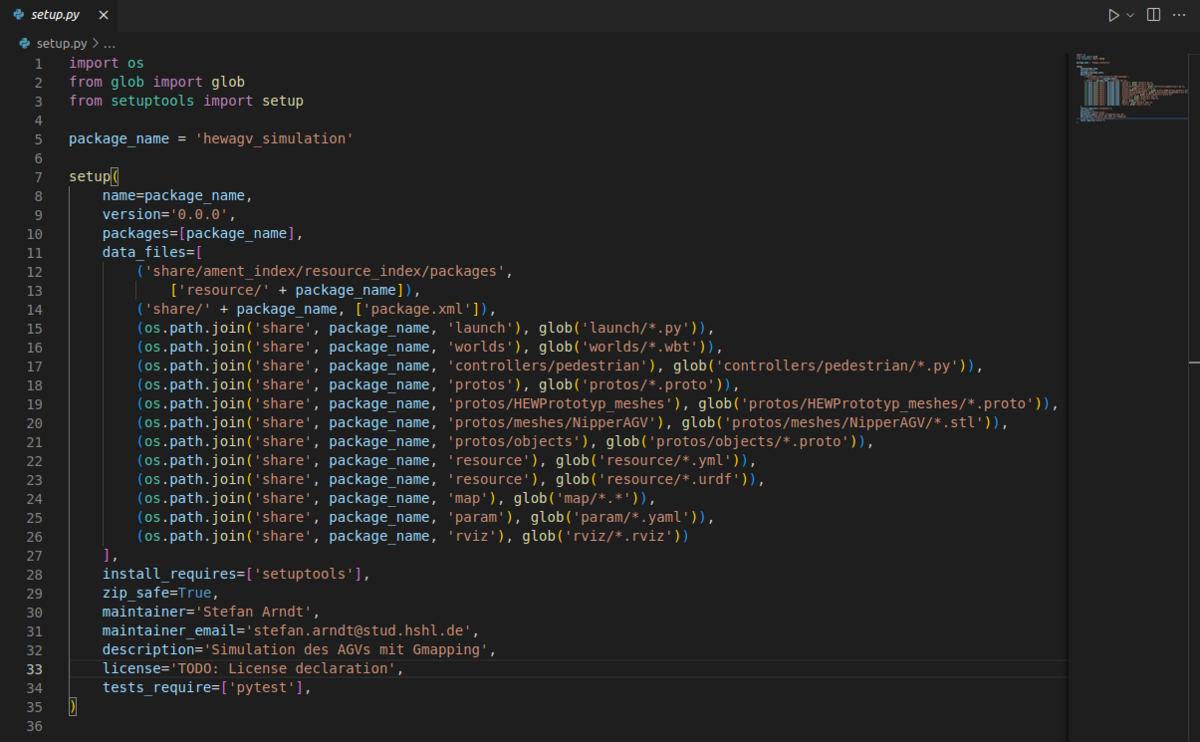This screenshot has height=742, width=1200.
Task: Click the closing parenthesis on line 35
Action: pyautogui.click(x=72, y=706)
